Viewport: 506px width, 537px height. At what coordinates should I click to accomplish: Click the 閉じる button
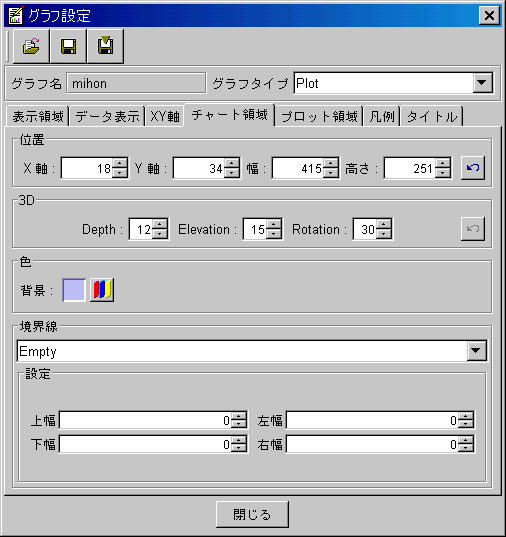252,514
